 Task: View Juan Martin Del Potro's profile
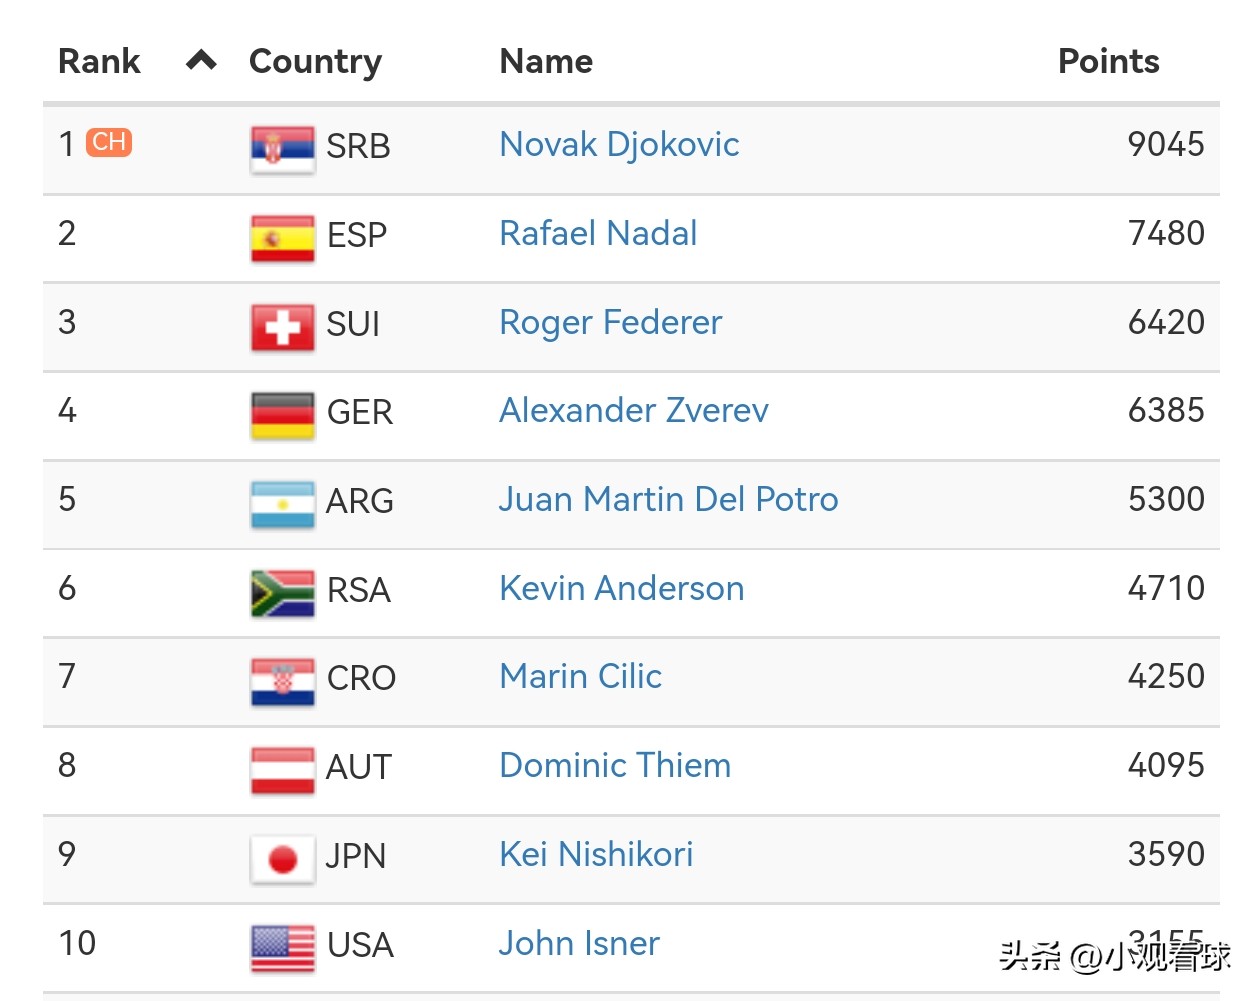[668, 500]
